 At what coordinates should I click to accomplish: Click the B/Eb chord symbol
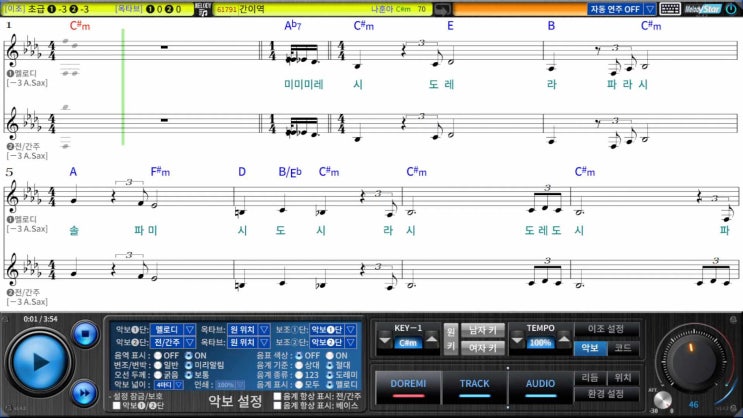(290, 172)
